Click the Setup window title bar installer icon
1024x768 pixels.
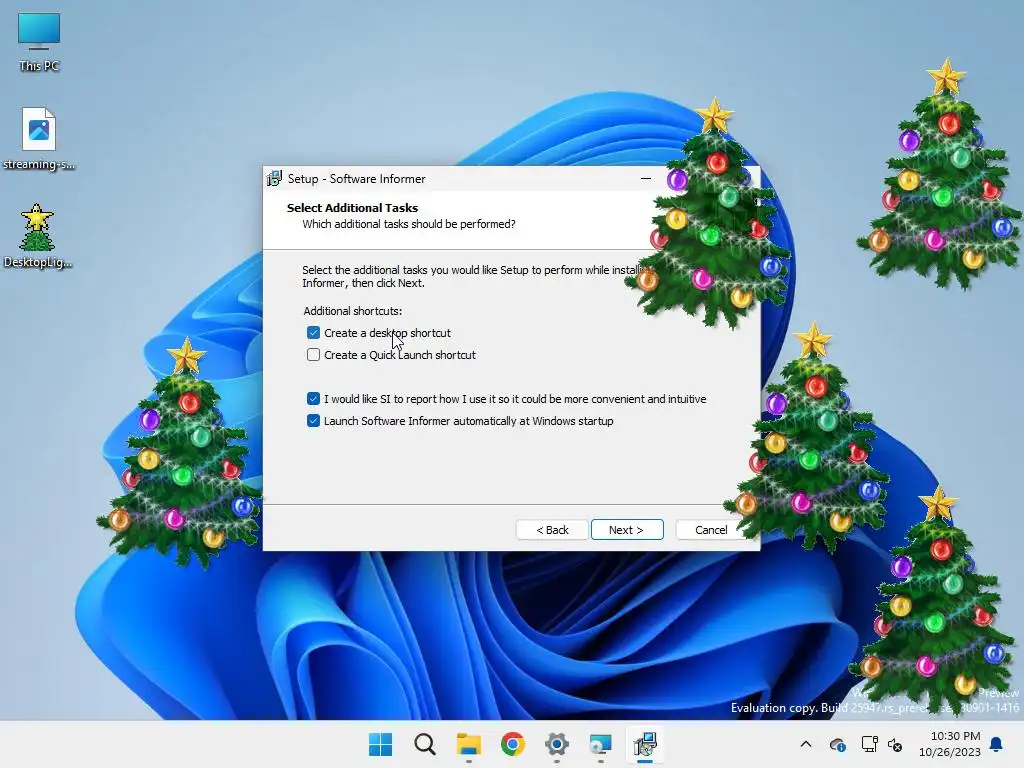click(275, 178)
